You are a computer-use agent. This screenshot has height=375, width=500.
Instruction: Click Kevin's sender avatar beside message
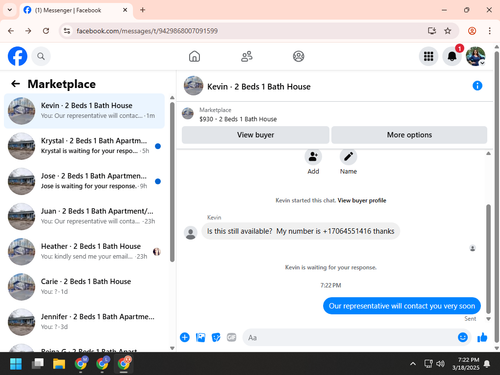(x=191, y=233)
